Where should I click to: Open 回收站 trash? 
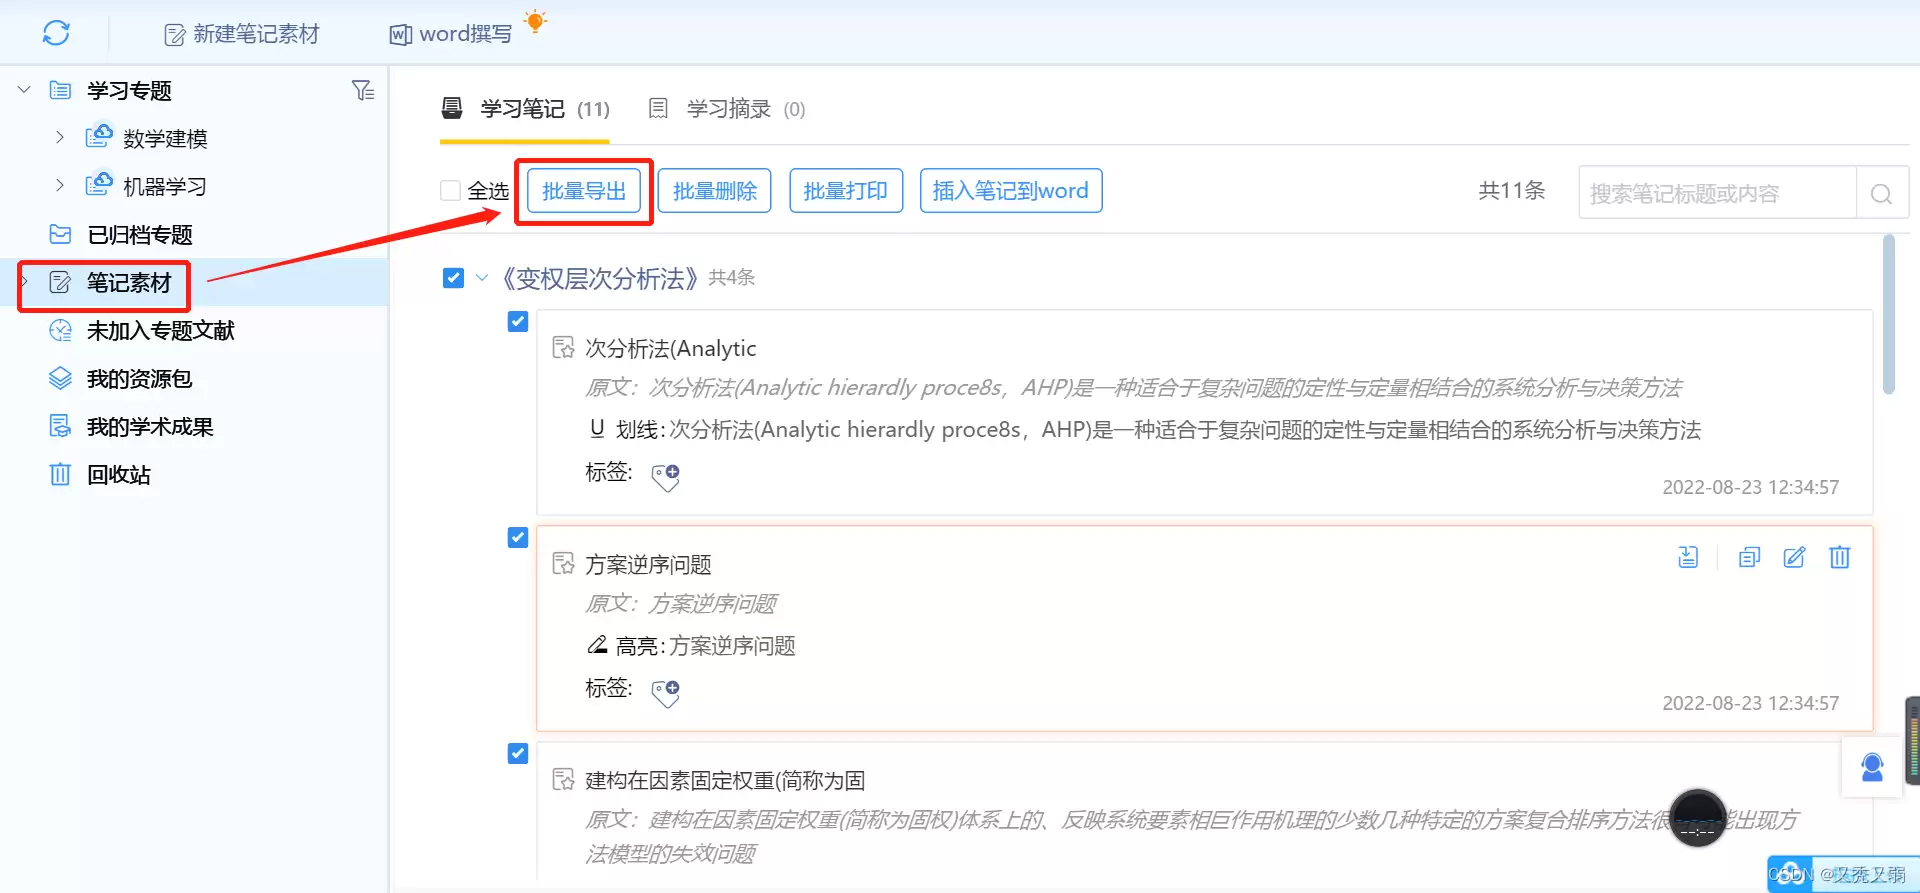(x=119, y=475)
